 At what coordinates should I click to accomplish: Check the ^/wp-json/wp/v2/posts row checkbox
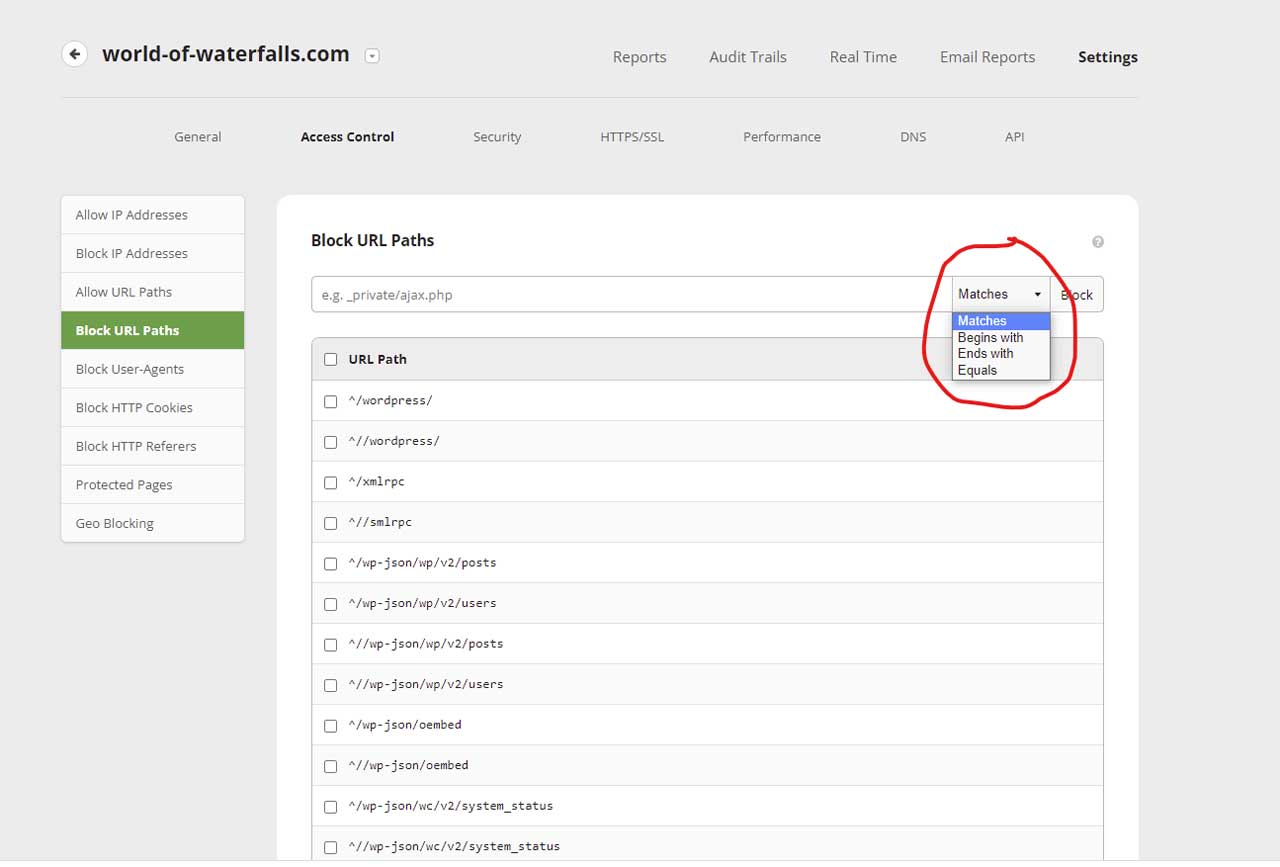tap(331, 563)
